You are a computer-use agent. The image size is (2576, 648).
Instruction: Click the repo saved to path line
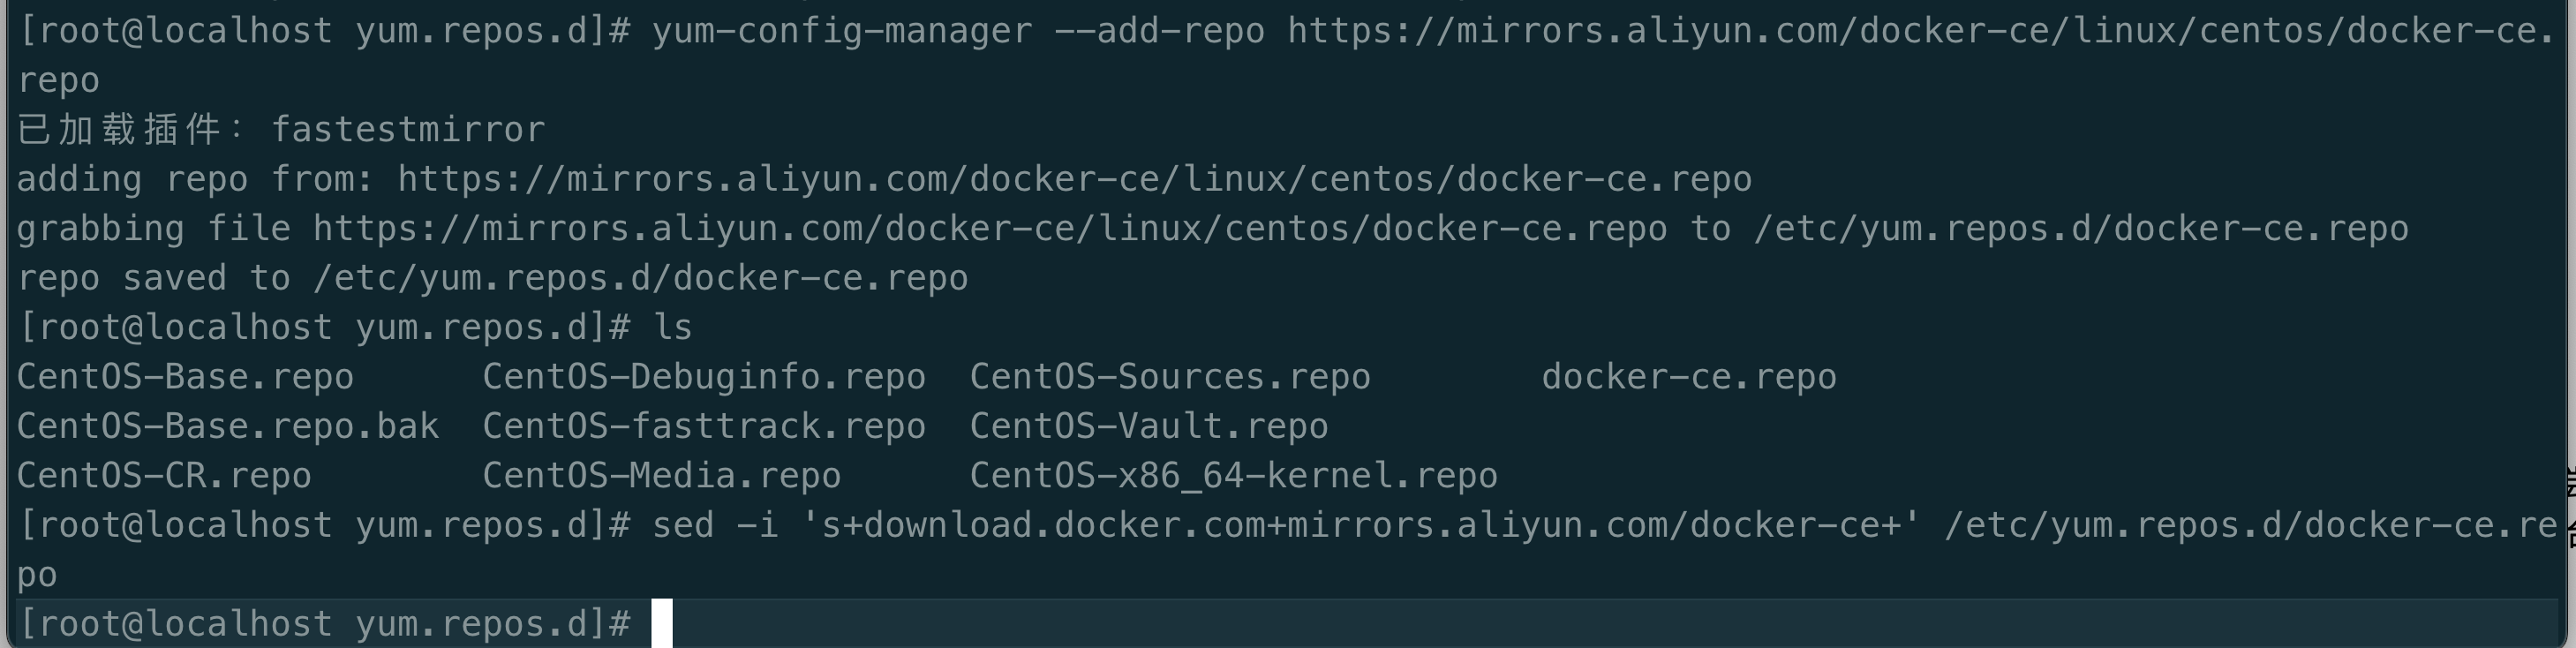492,278
